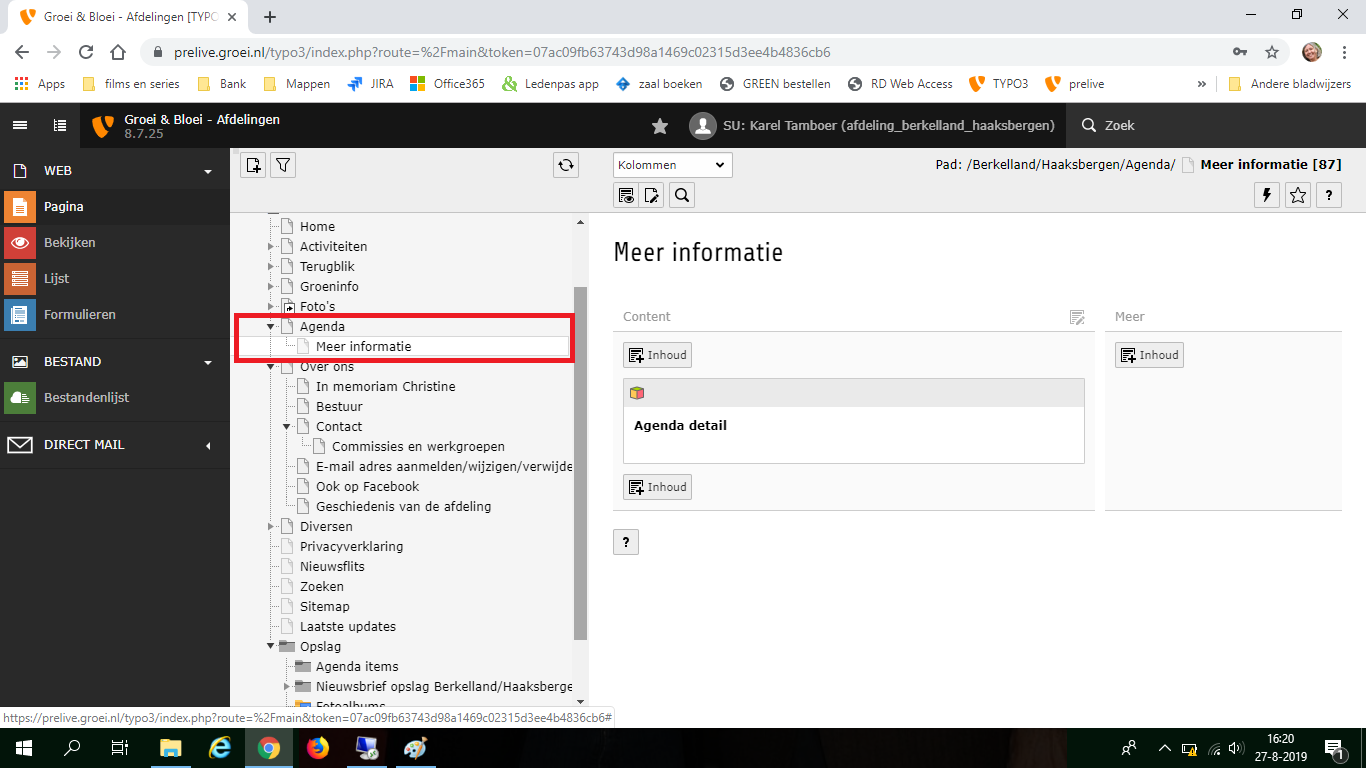
Task: Collapse the Over ons tree node
Action: click(x=271, y=367)
